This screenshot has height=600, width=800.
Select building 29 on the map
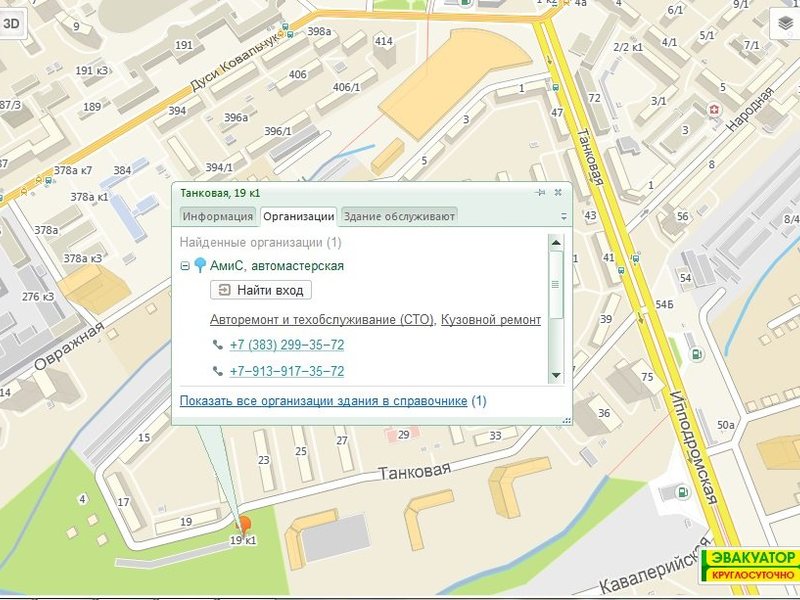tap(404, 435)
